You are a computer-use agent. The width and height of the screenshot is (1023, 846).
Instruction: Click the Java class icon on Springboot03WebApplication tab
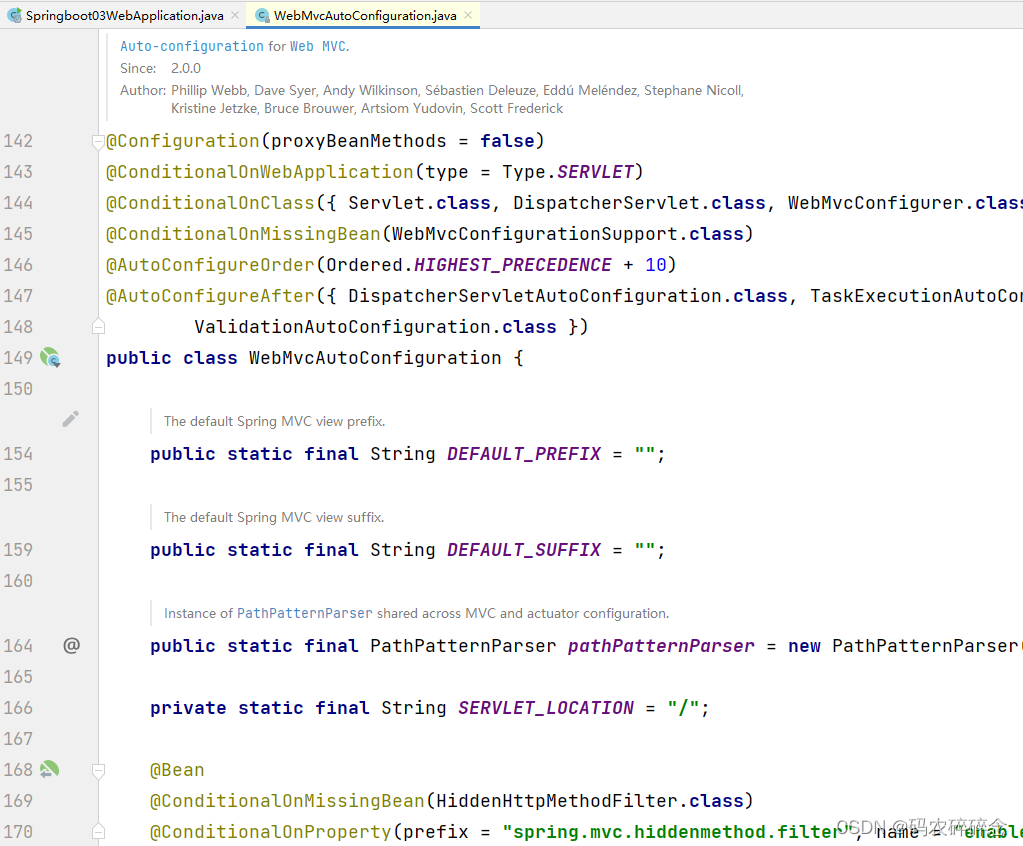pyautogui.click(x=14, y=15)
